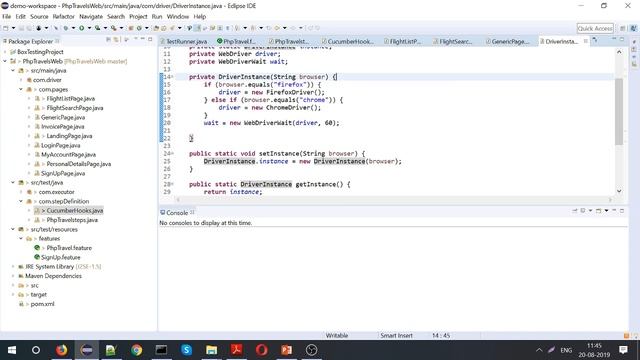The width and height of the screenshot is (640, 360).
Task: Click the editor scroll down arrow
Action: pyautogui.click(x=619, y=191)
